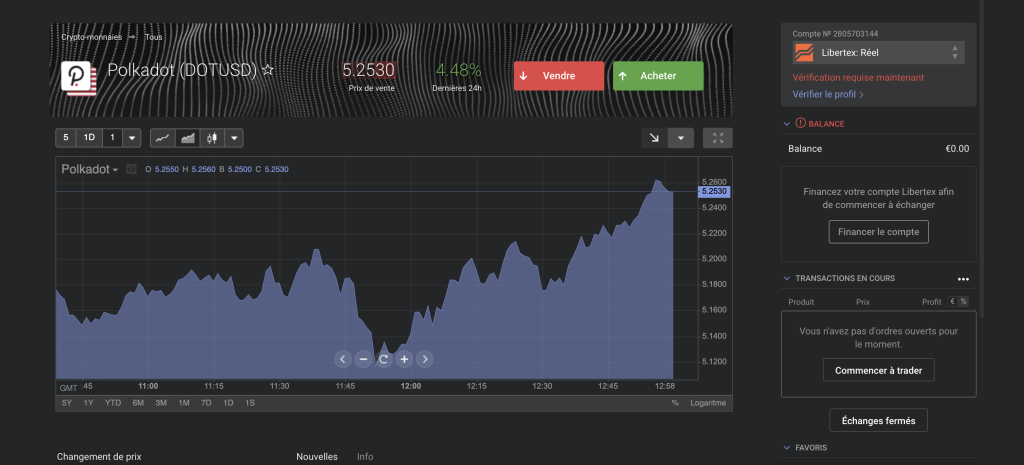The height and width of the screenshot is (465, 1024).
Task: Open Échanges fermés
Action: pos(878,421)
